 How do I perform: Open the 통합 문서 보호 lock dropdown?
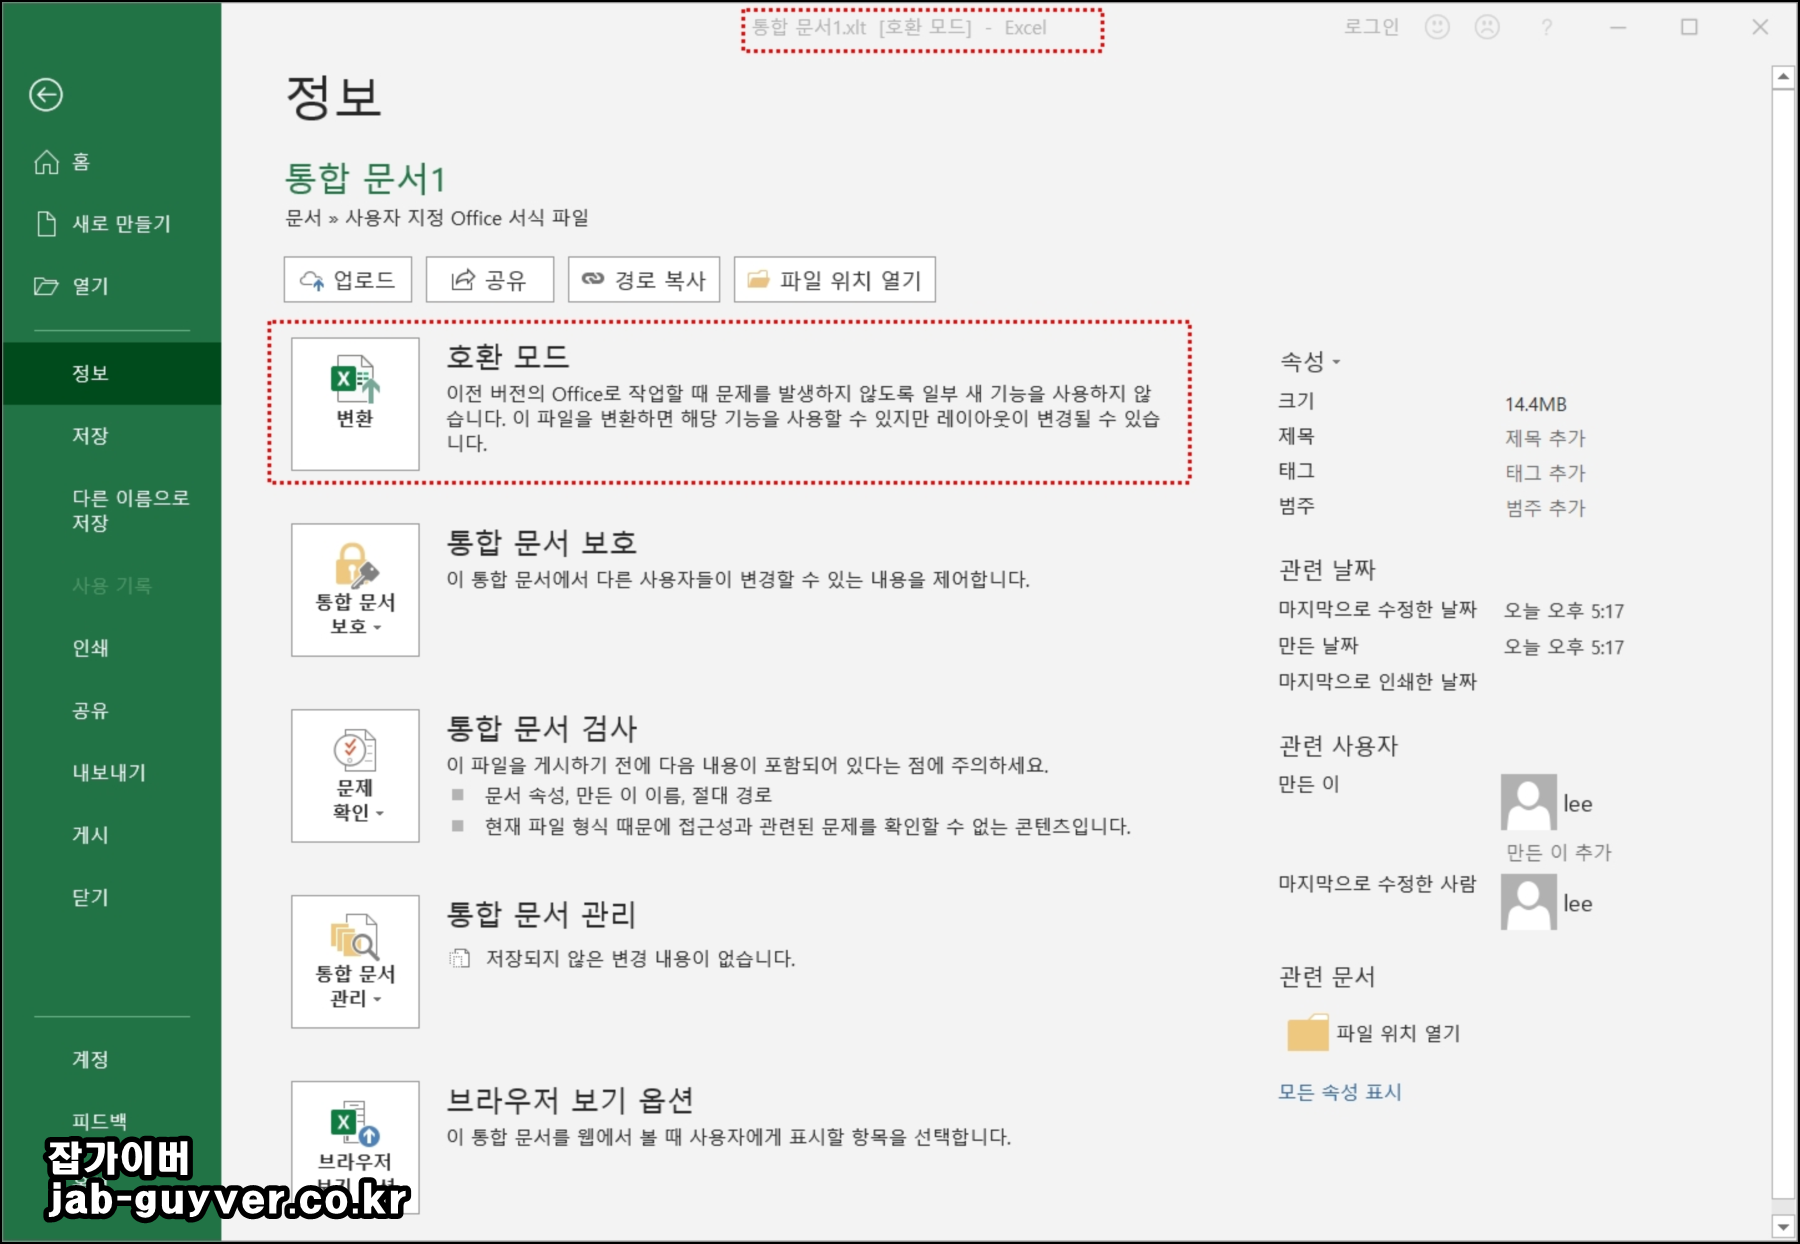tap(355, 590)
